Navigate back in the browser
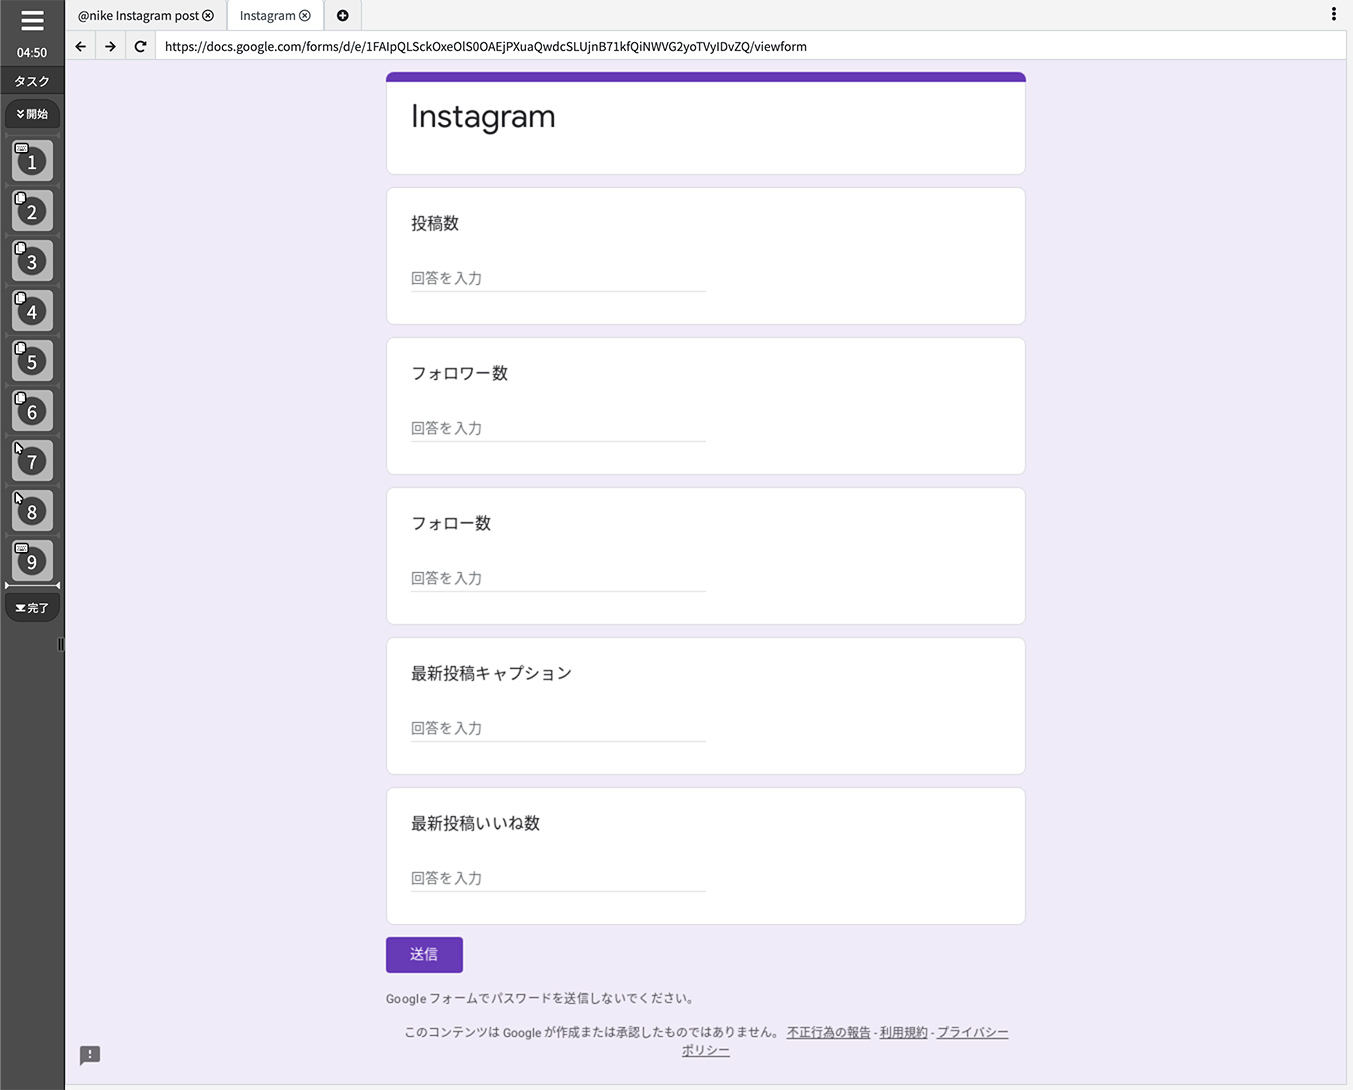1353x1090 pixels. point(80,46)
